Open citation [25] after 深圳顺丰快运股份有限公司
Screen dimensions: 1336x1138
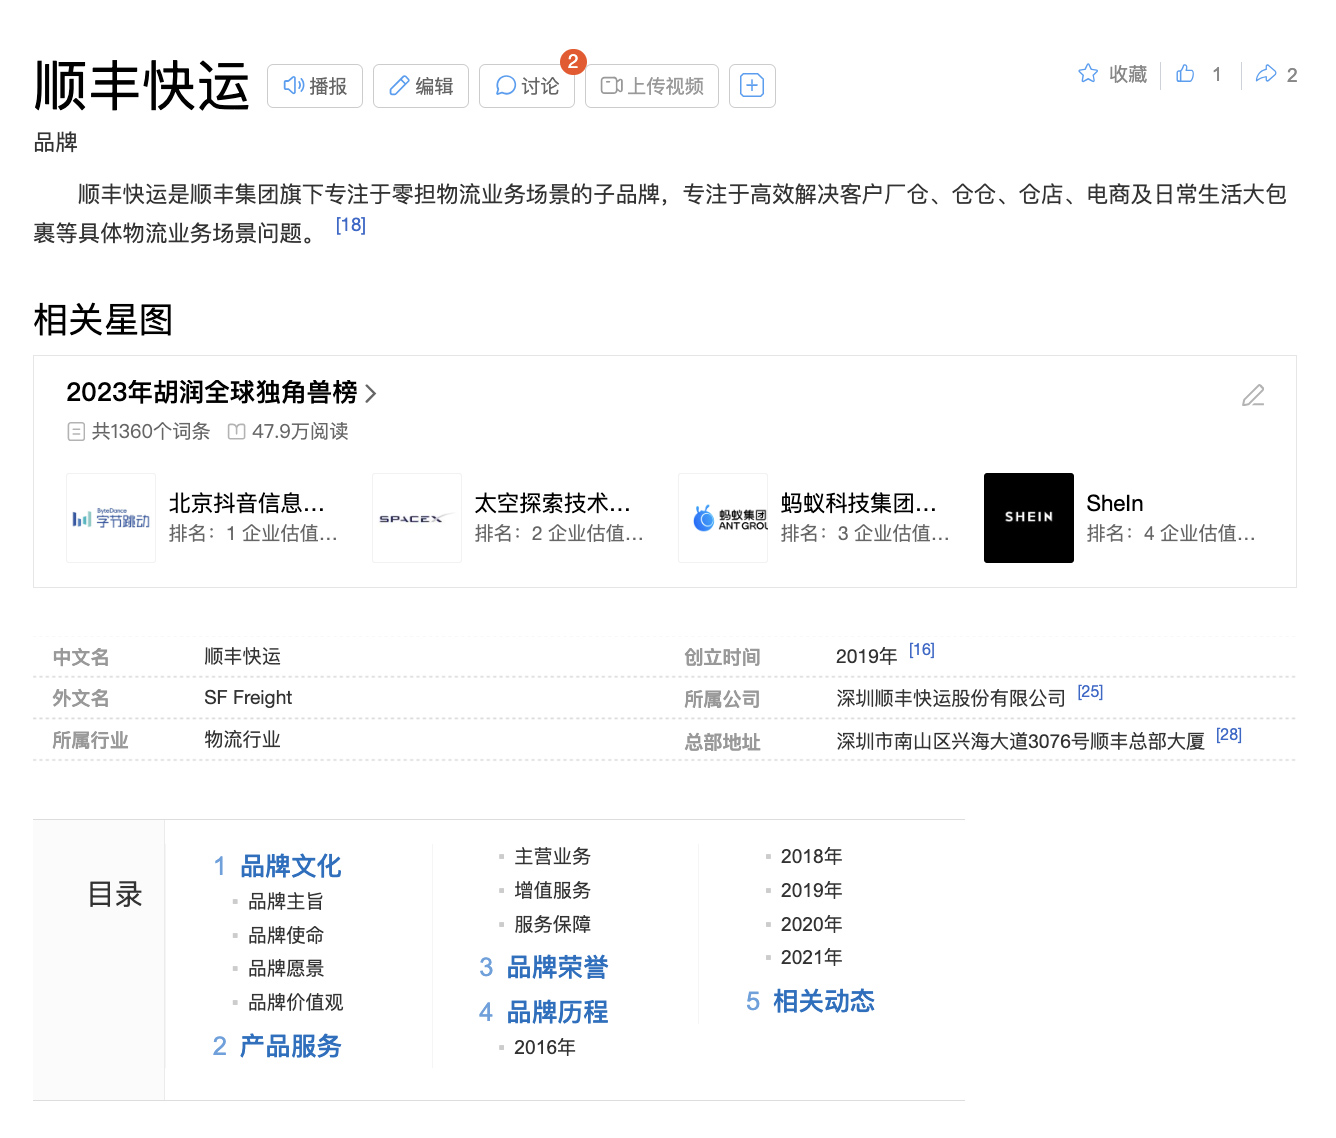point(1090,692)
